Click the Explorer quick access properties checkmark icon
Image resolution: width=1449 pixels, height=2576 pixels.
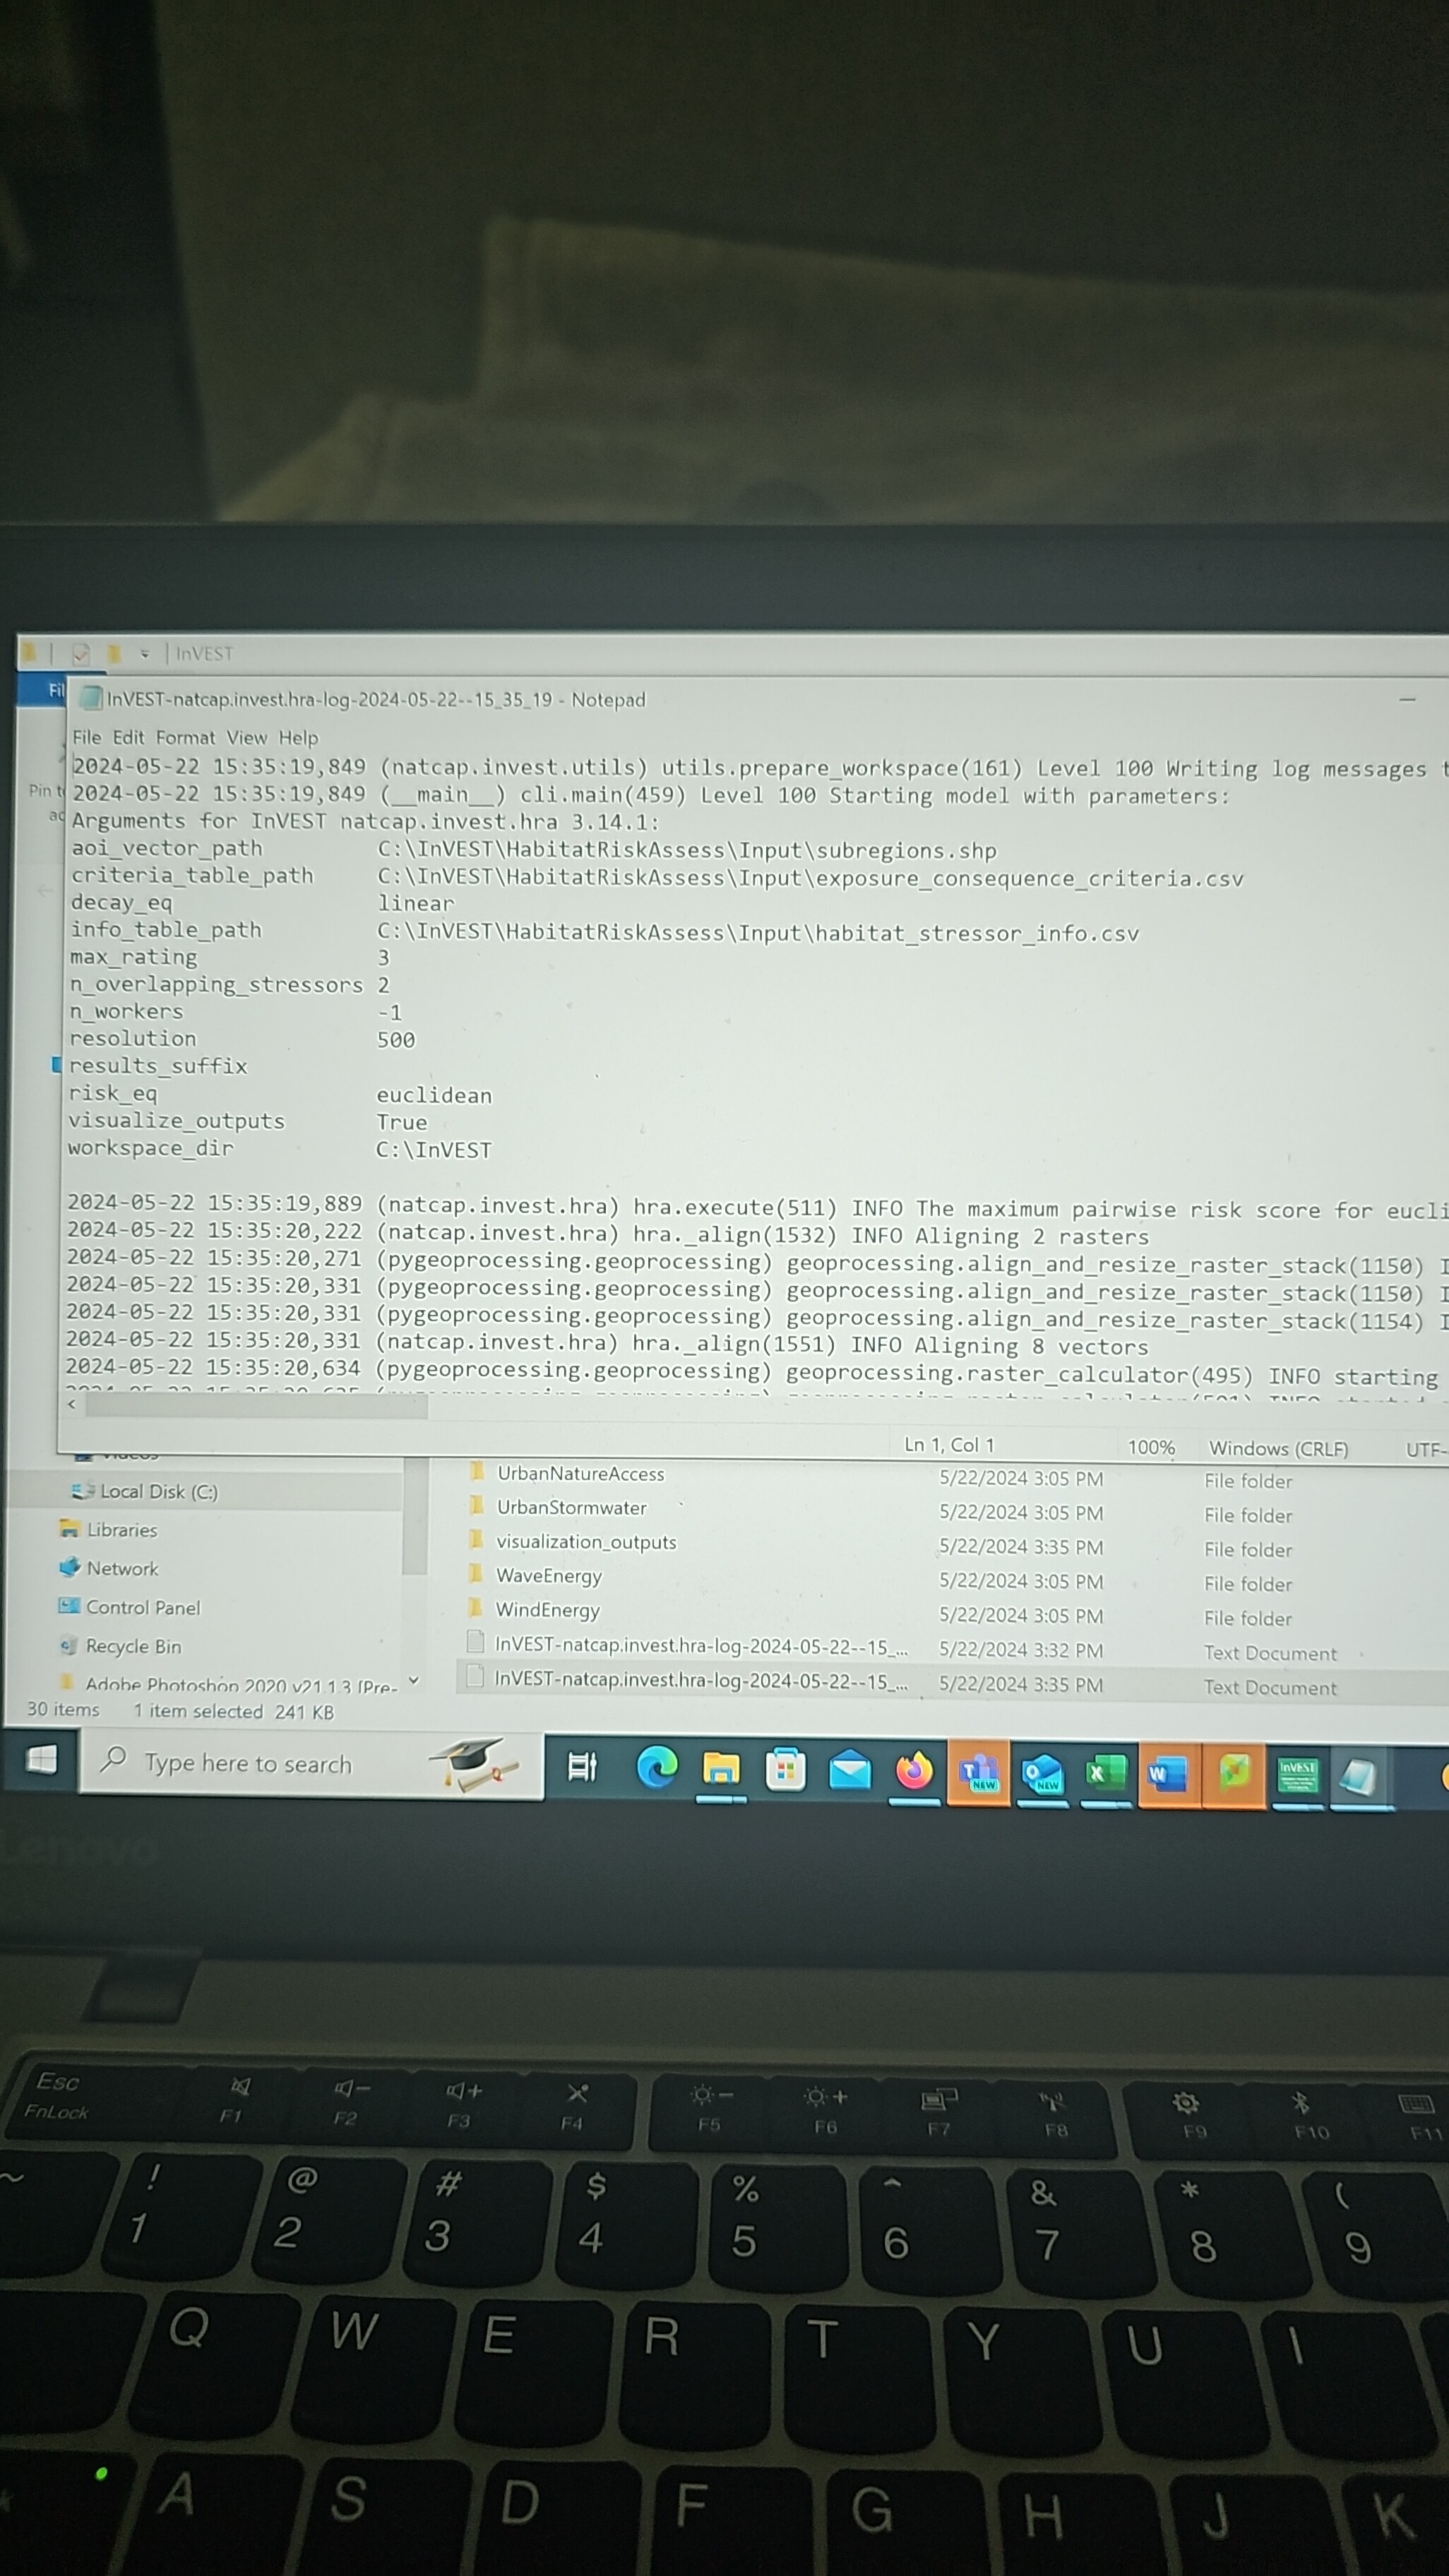[x=81, y=654]
